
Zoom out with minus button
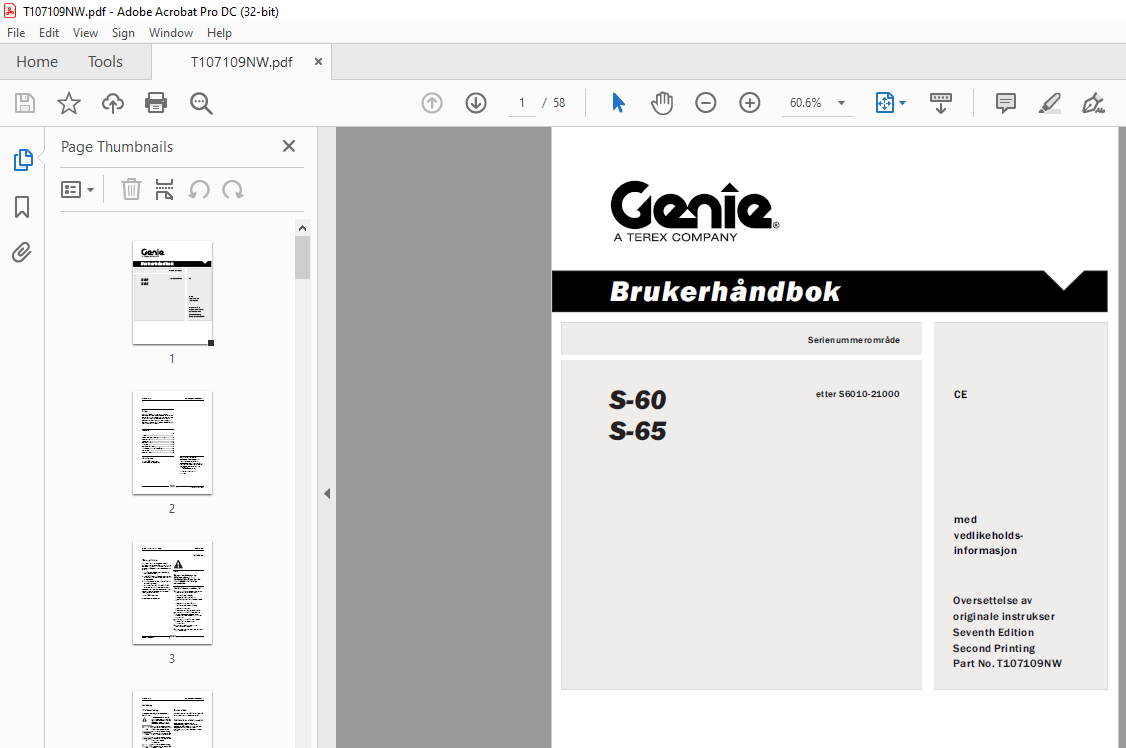coord(706,103)
